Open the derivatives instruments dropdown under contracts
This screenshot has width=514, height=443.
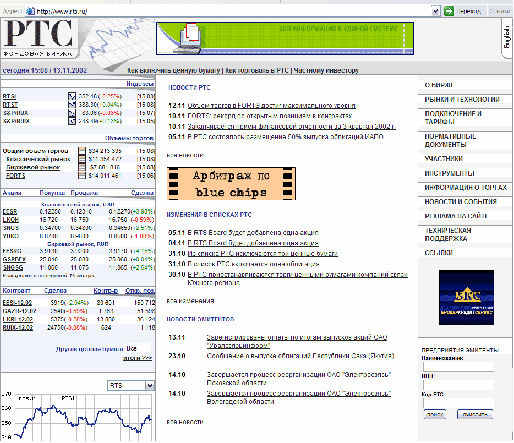point(137,348)
